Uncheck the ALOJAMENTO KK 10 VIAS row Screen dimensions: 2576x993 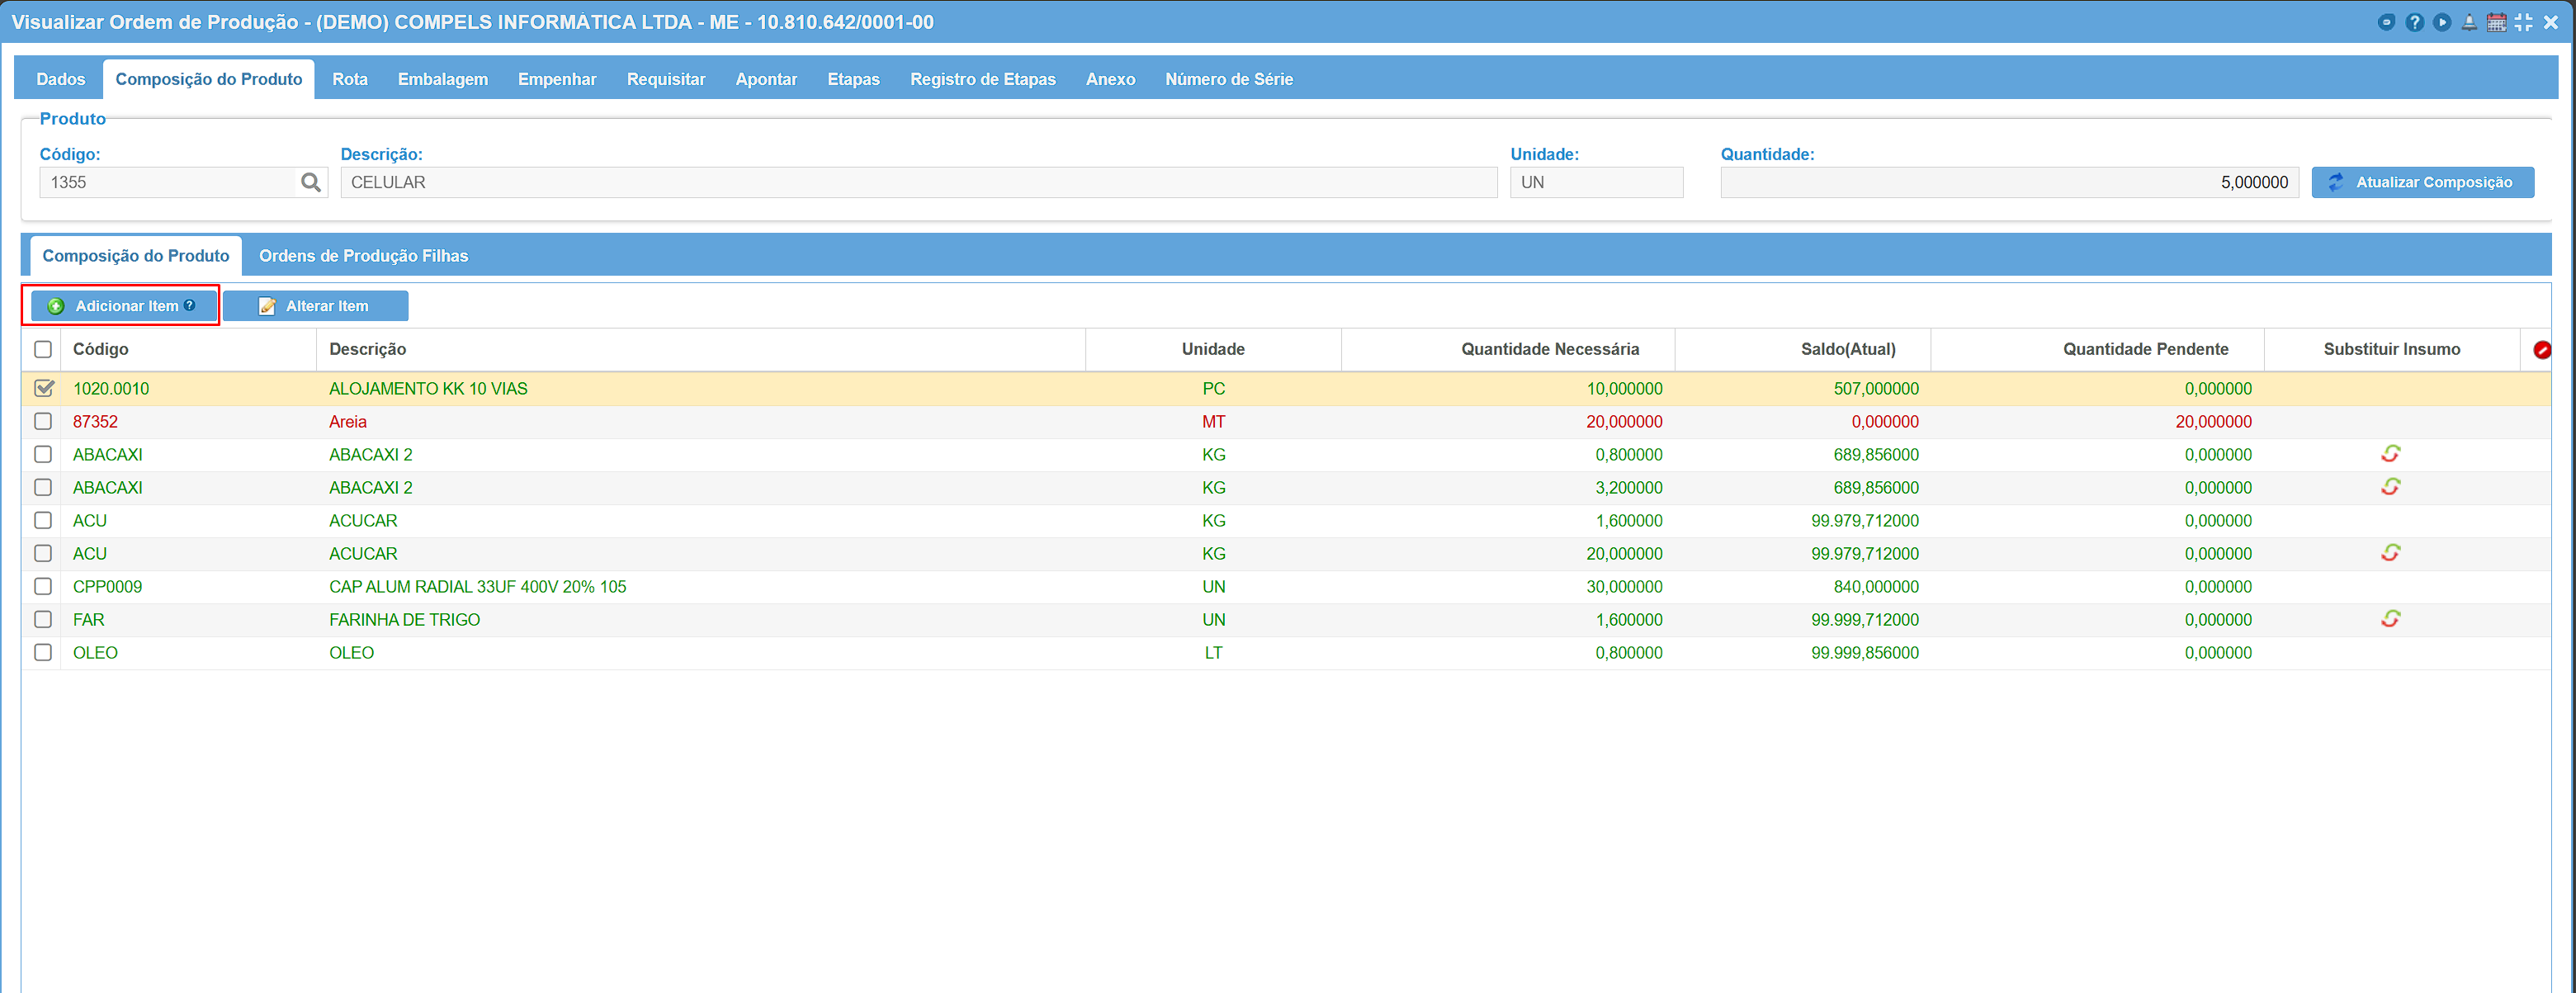click(43, 388)
